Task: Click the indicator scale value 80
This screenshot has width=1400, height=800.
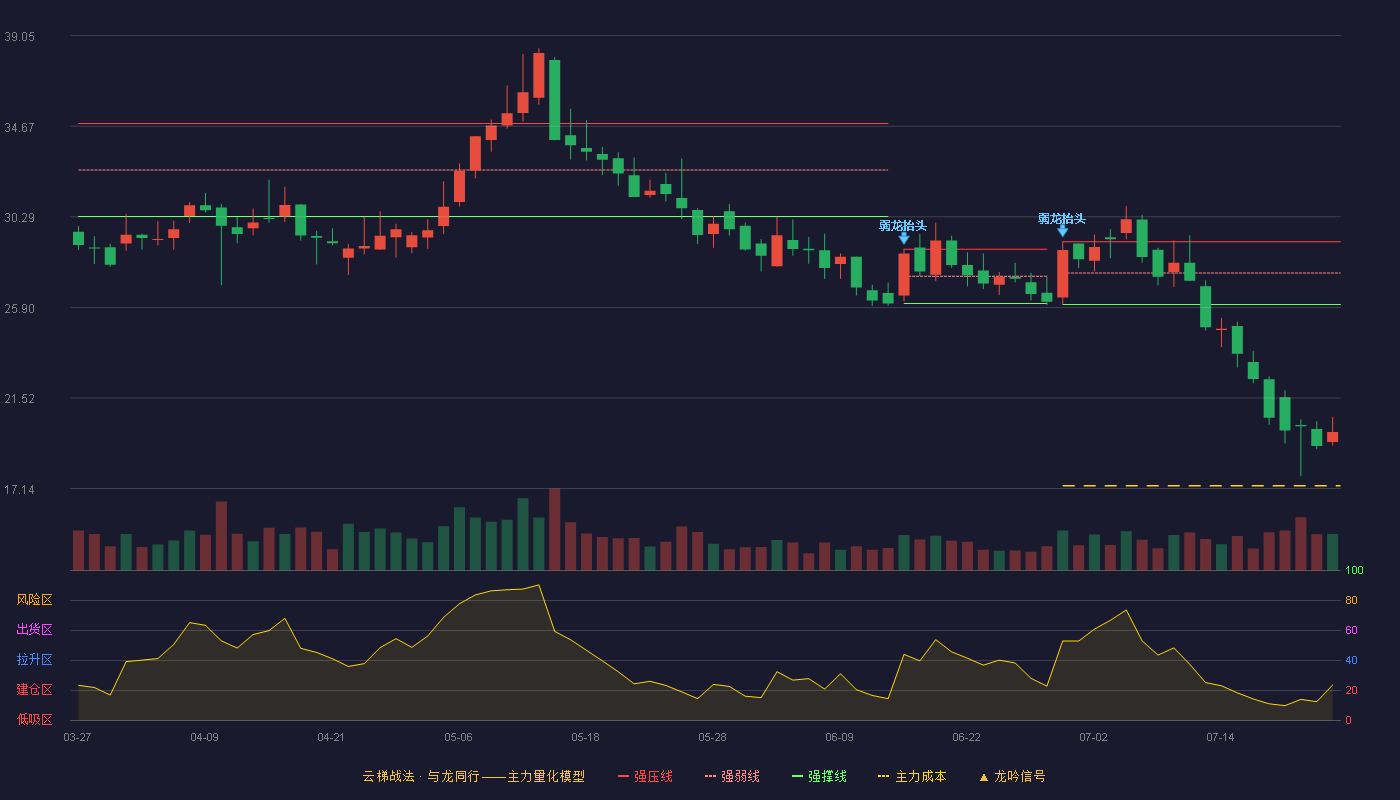Action: 1351,600
